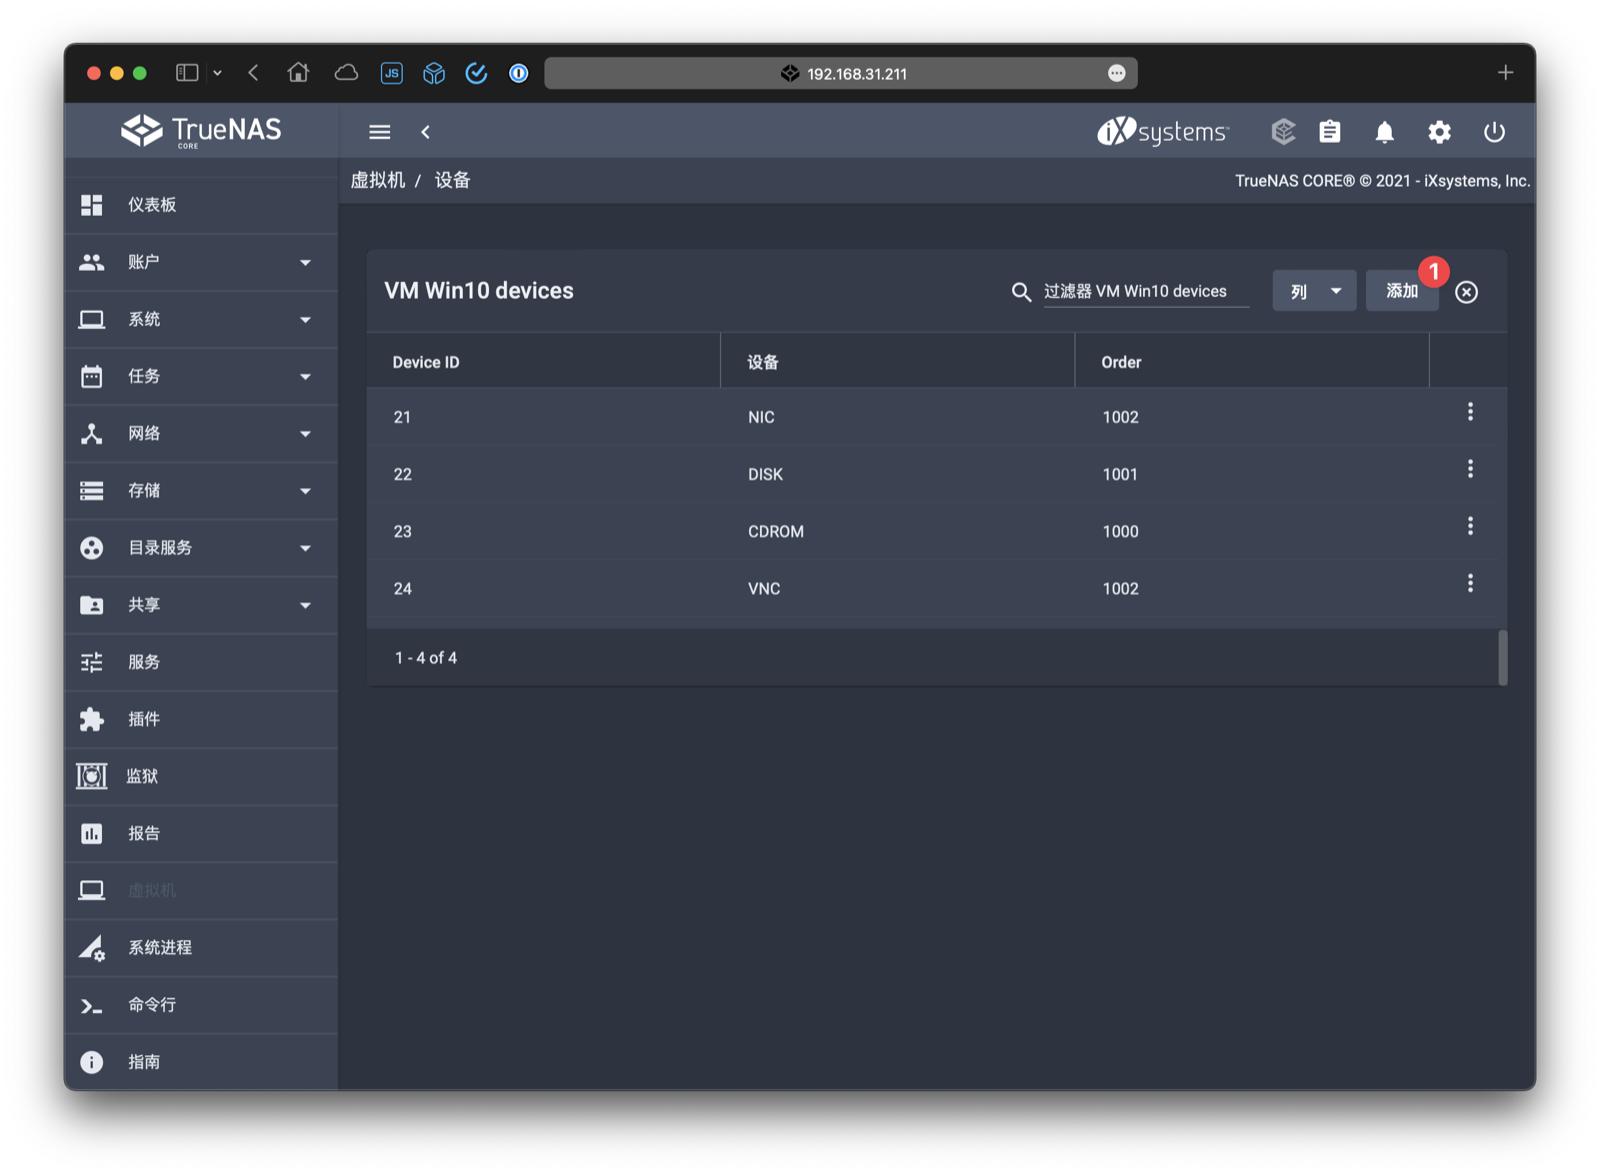Close the devices table with the circled X
The height and width of the screenshot is (1175, 1600).
point(1467,292)
